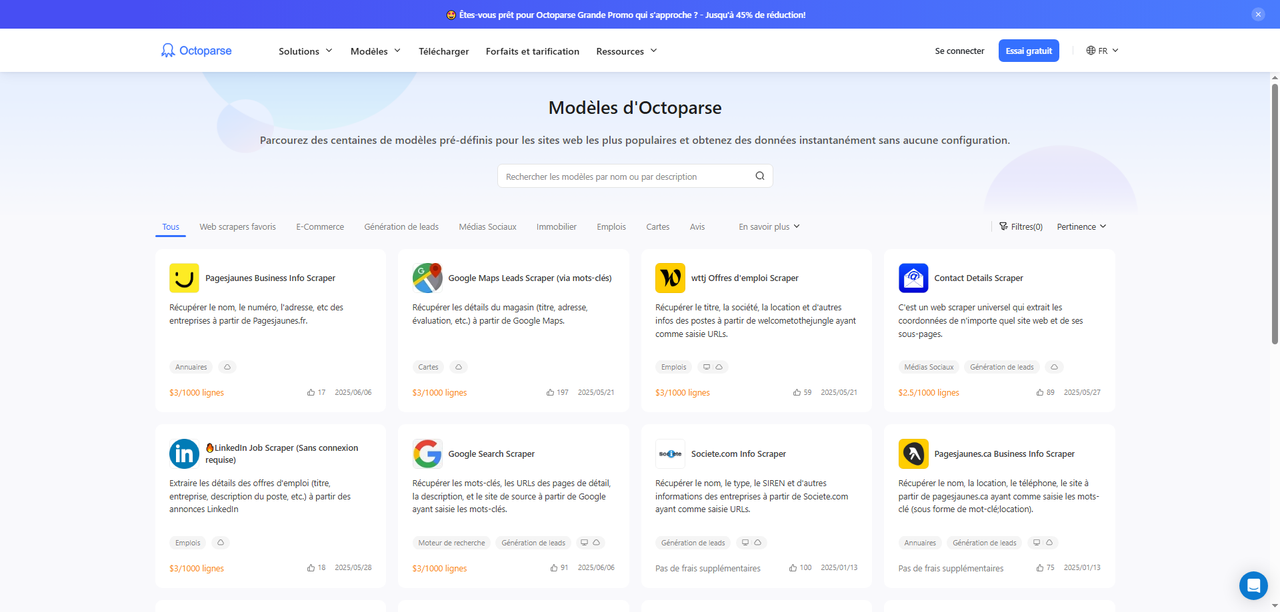Expand the En savoir plus categories
This screenshot has width=1280, height=612.
point(769,227)
